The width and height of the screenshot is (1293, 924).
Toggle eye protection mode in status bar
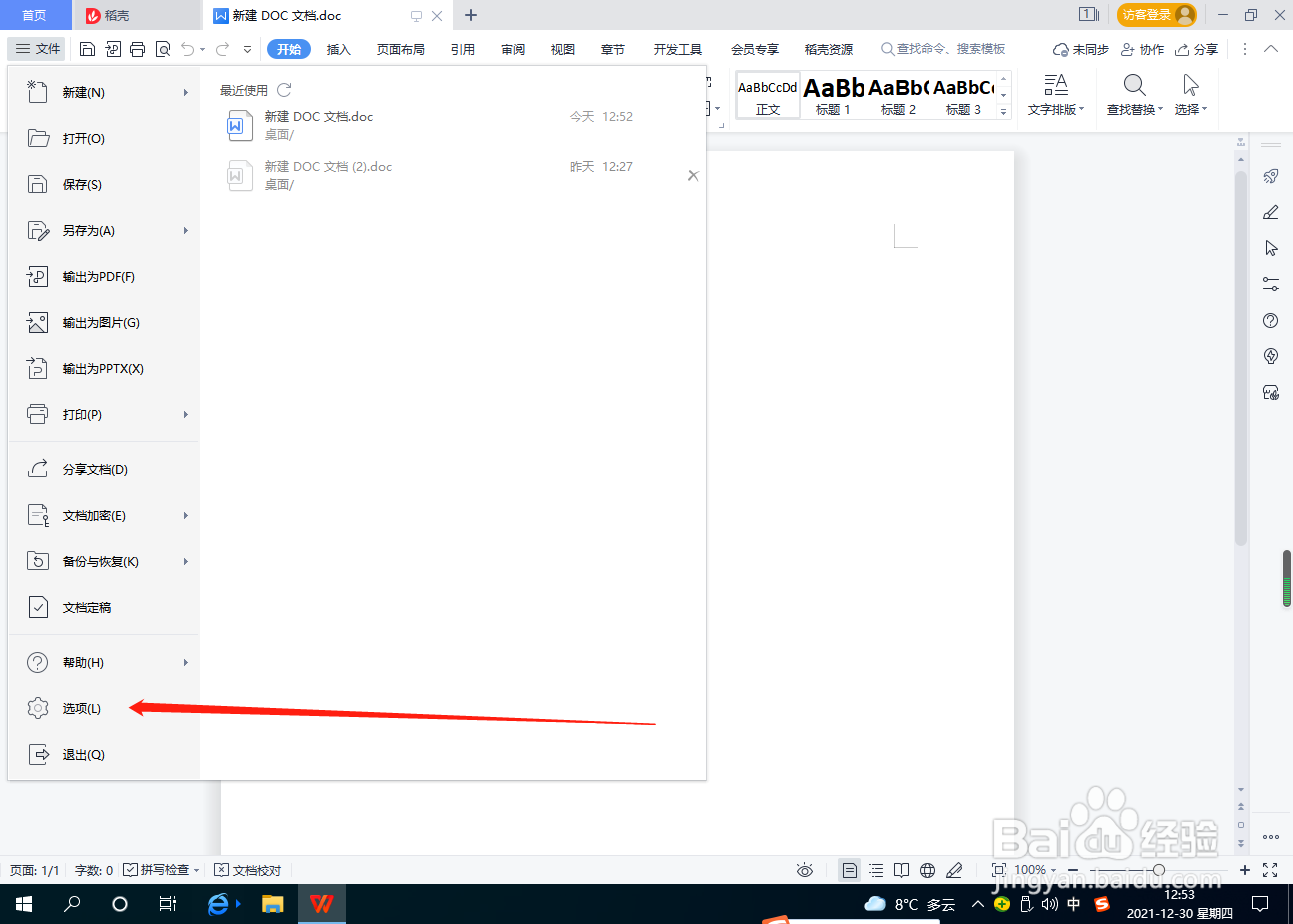[805, 870]
